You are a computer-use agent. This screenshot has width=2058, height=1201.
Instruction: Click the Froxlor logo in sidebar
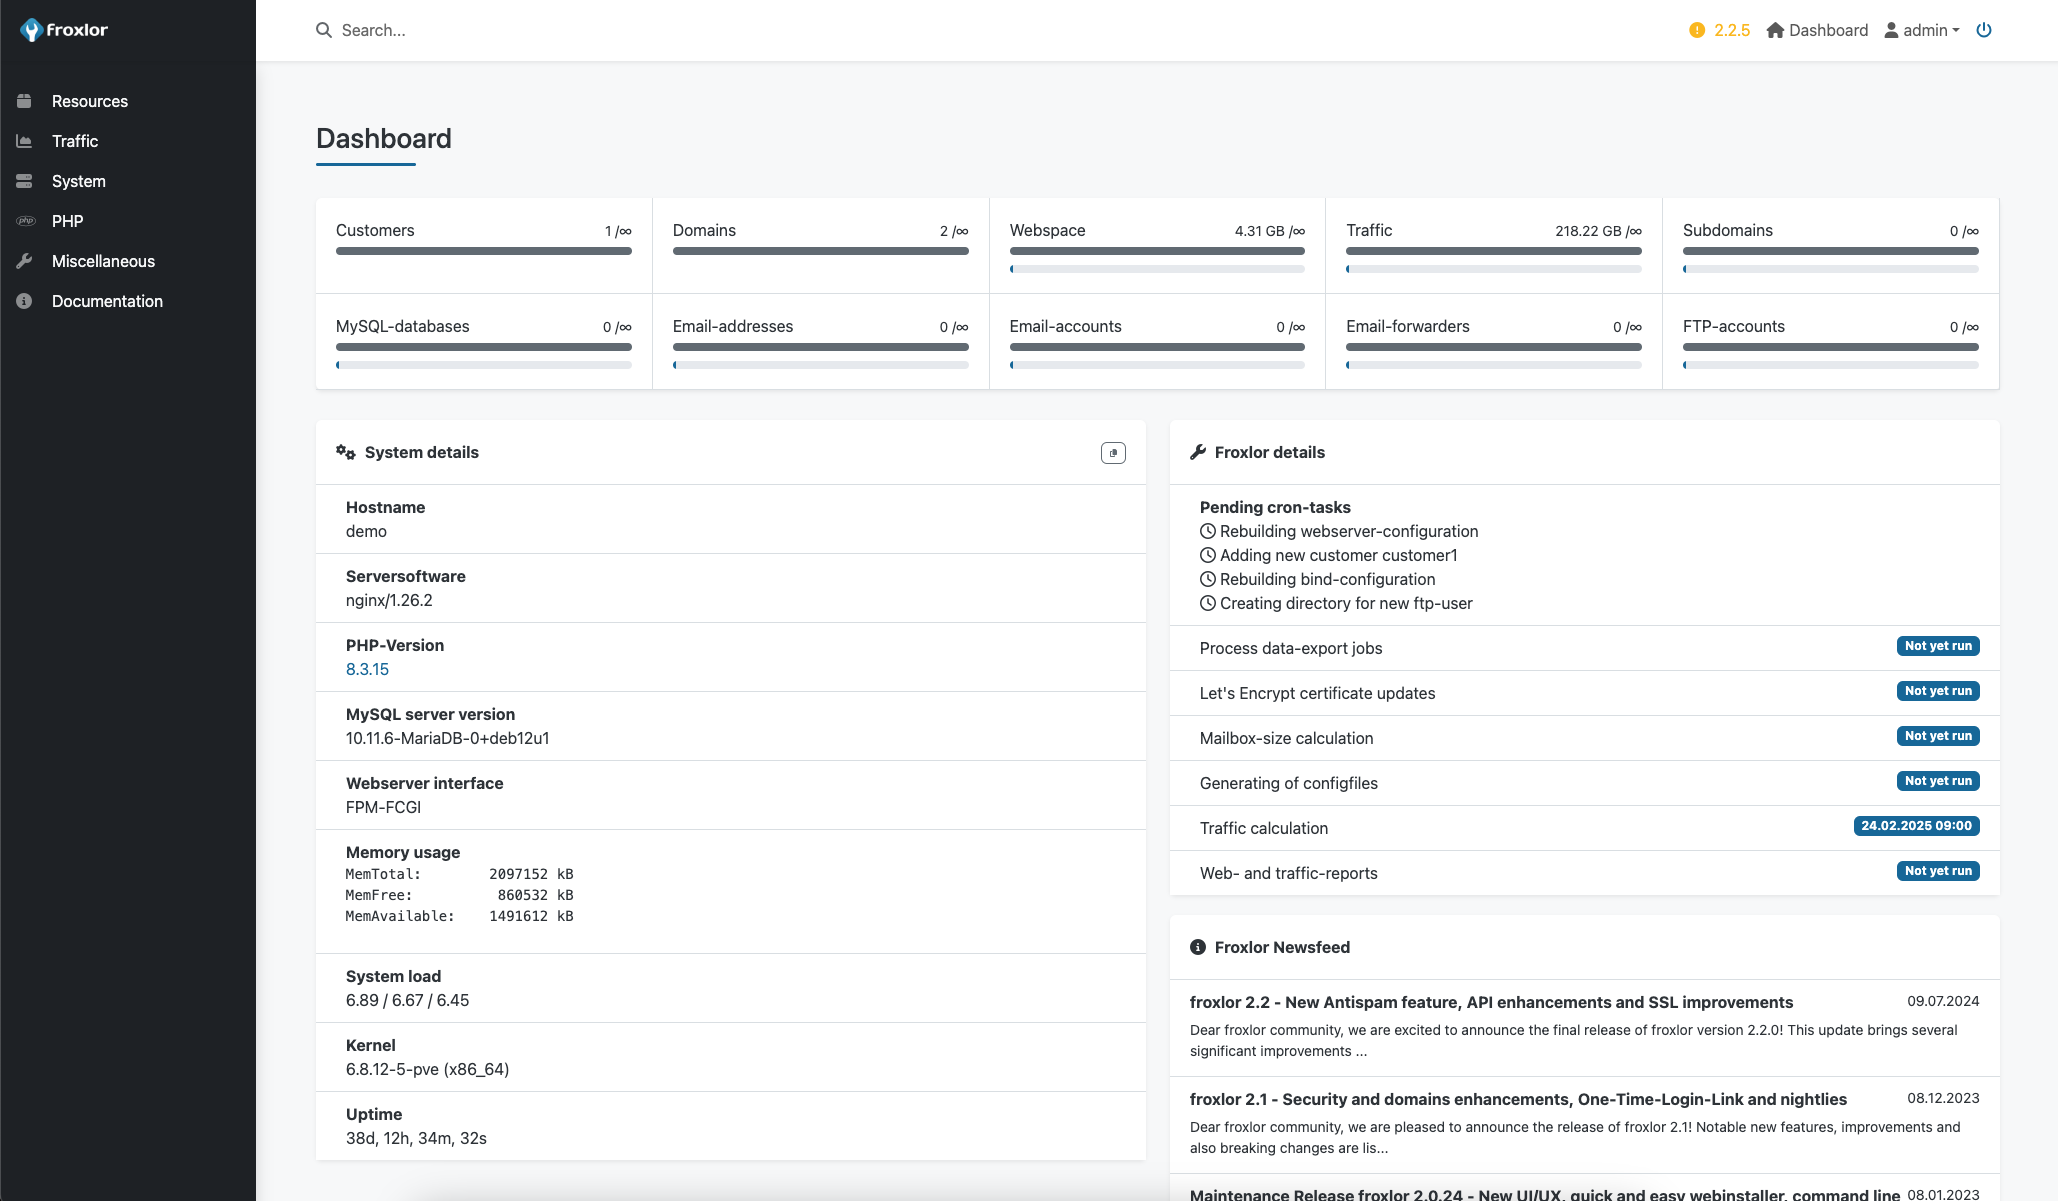coord(64,30)
